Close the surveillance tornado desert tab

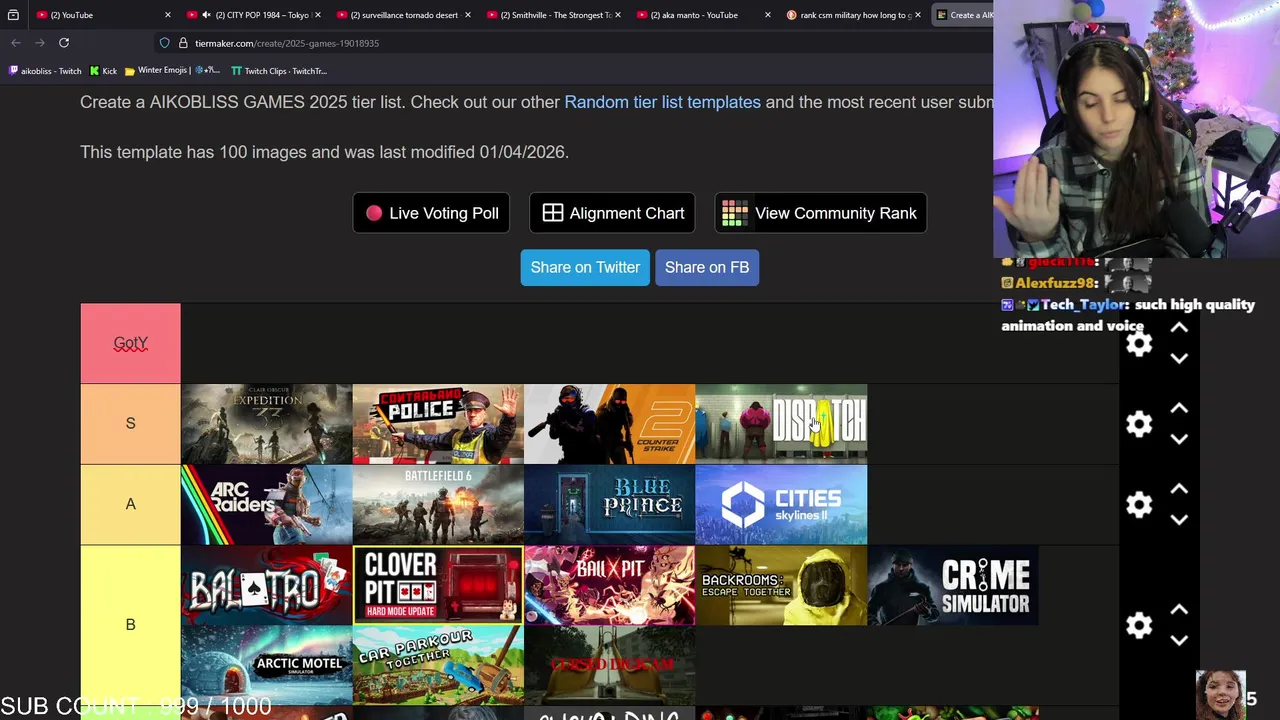(468, 15)
